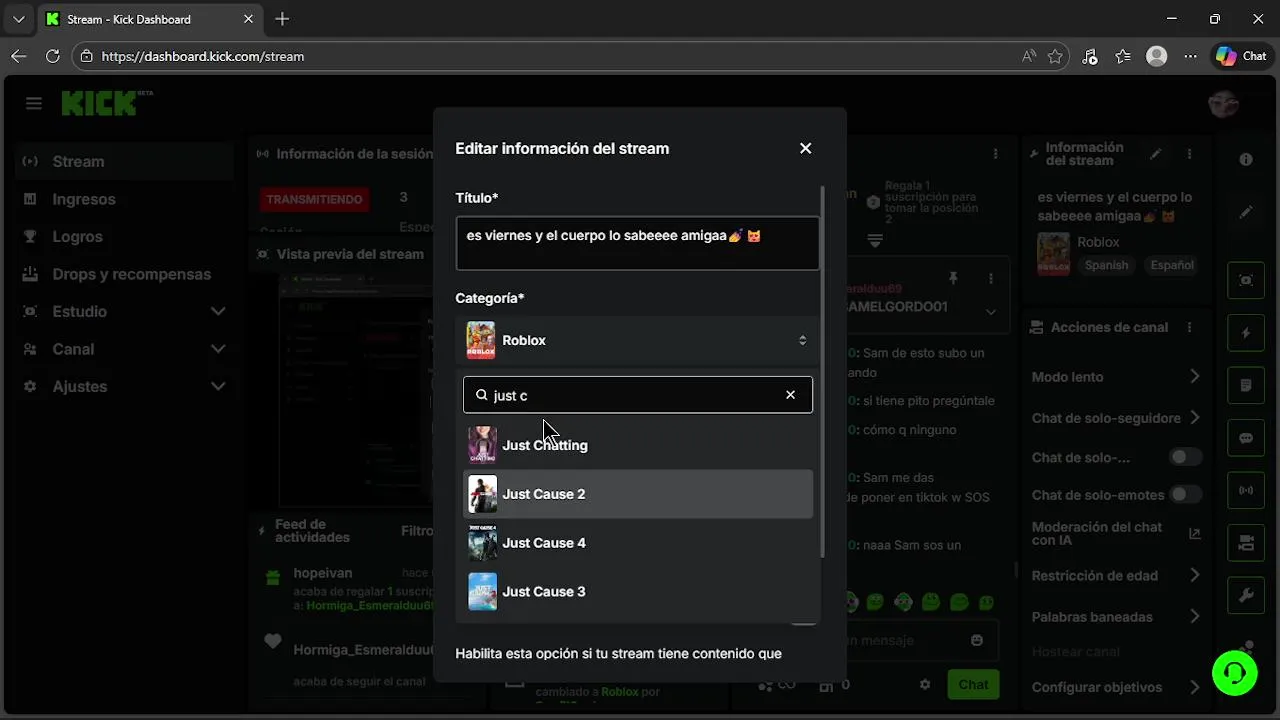This screenshot has width=1280, height=720.
Task: Click the Spanish tag
Action: 1106,266
